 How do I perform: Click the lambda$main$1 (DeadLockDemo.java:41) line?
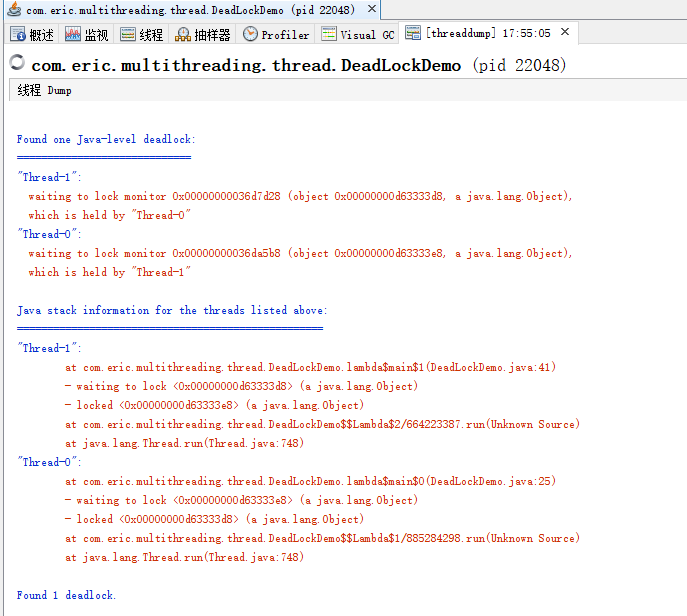(x=311, y=367)
